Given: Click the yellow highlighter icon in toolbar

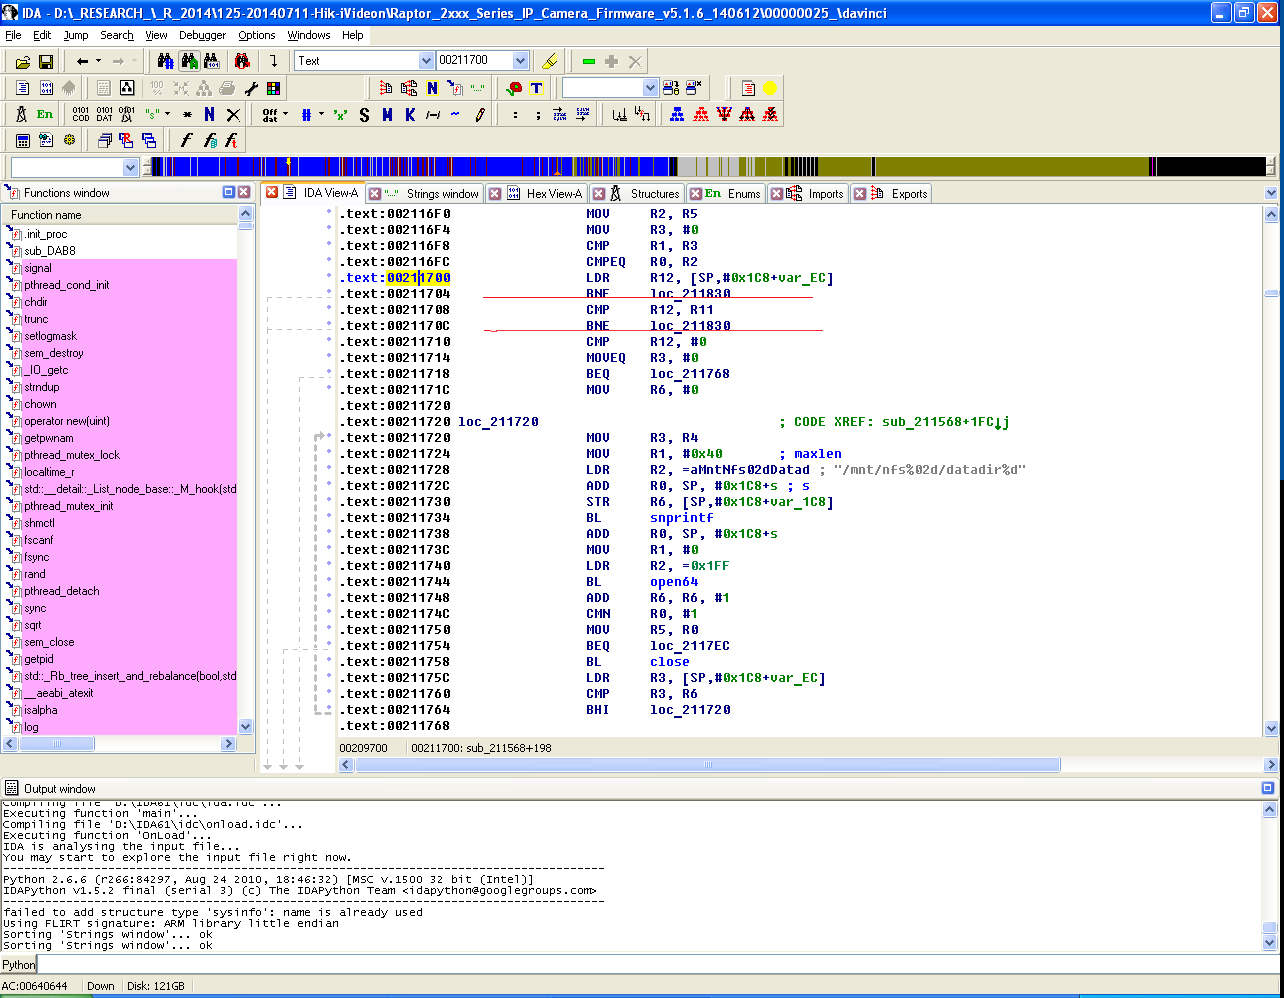Looking at the screenshot, I should (x=549, y=61).
